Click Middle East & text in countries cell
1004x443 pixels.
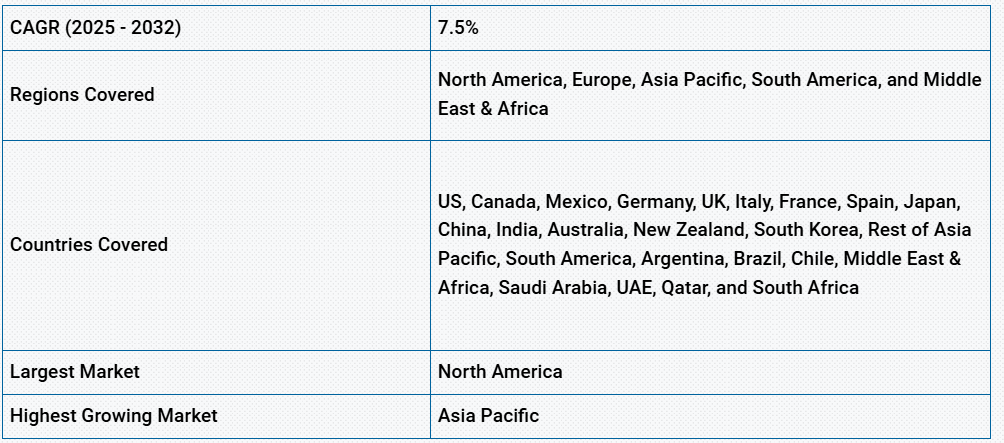902,259
